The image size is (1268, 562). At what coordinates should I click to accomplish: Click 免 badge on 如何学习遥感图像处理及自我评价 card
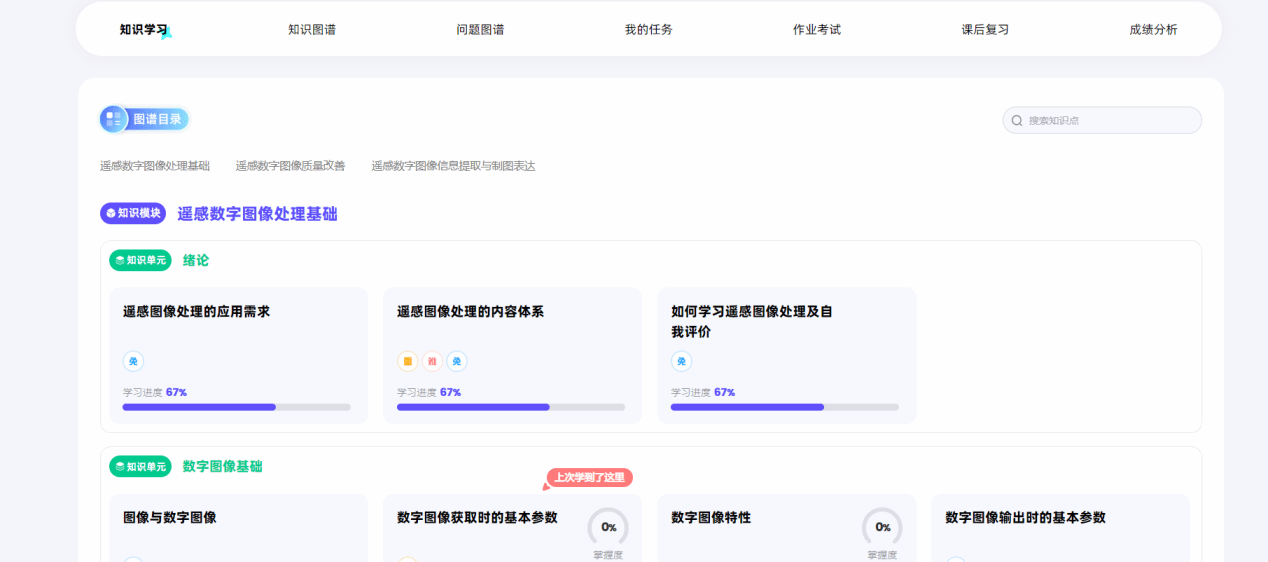point(681,361)
